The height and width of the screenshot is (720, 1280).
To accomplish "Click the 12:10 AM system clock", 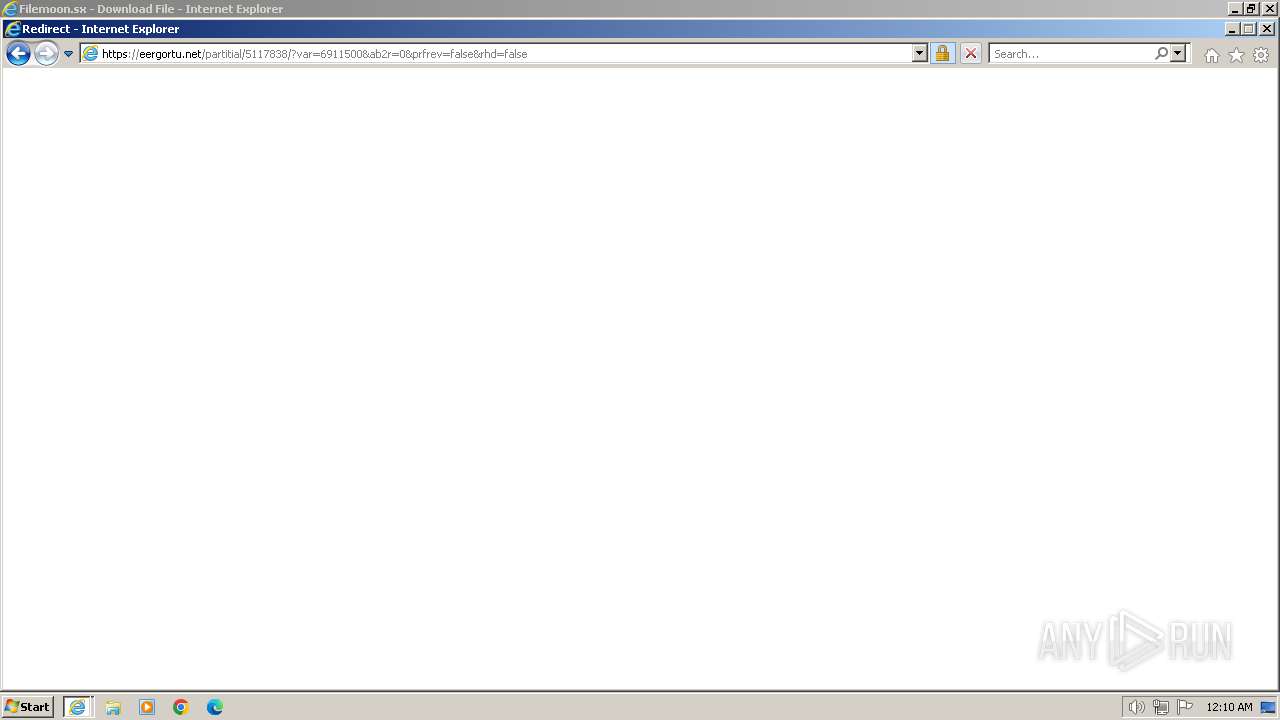I will 1229,707.
